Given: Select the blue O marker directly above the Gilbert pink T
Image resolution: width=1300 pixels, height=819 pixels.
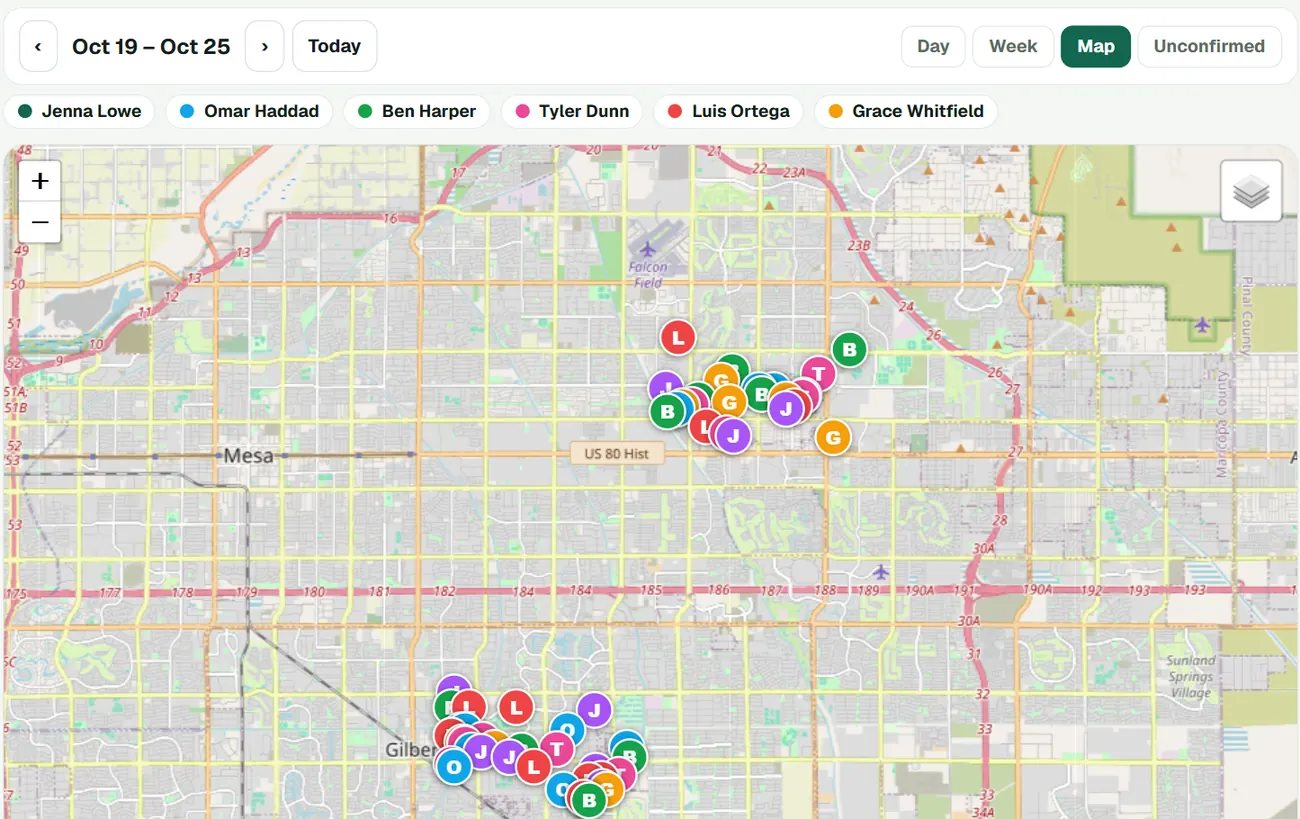Looking at the screenshot, I should [566, 730].
